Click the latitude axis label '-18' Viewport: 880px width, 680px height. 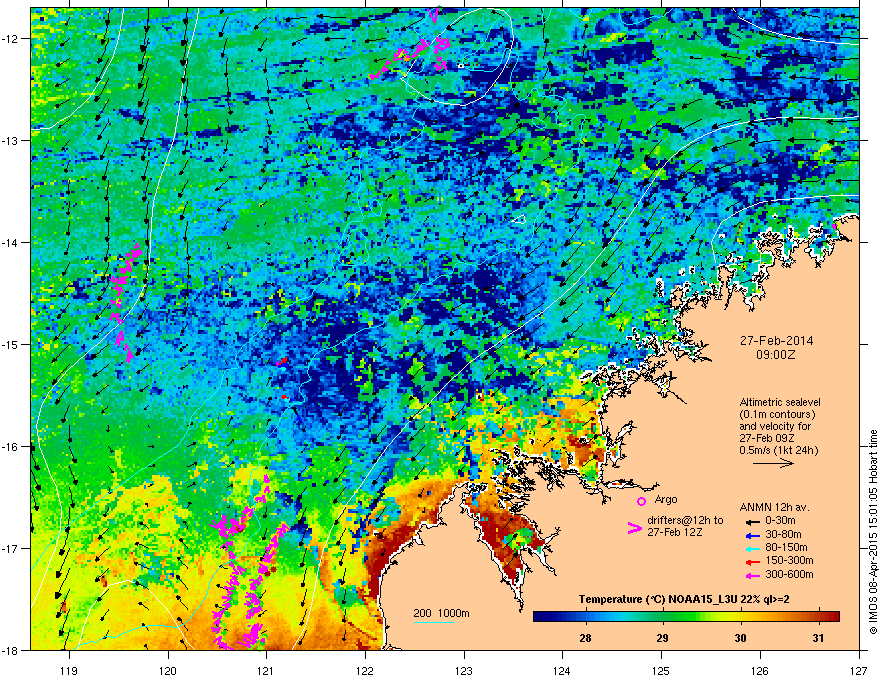pyautogui.click(x=11, y=650)
